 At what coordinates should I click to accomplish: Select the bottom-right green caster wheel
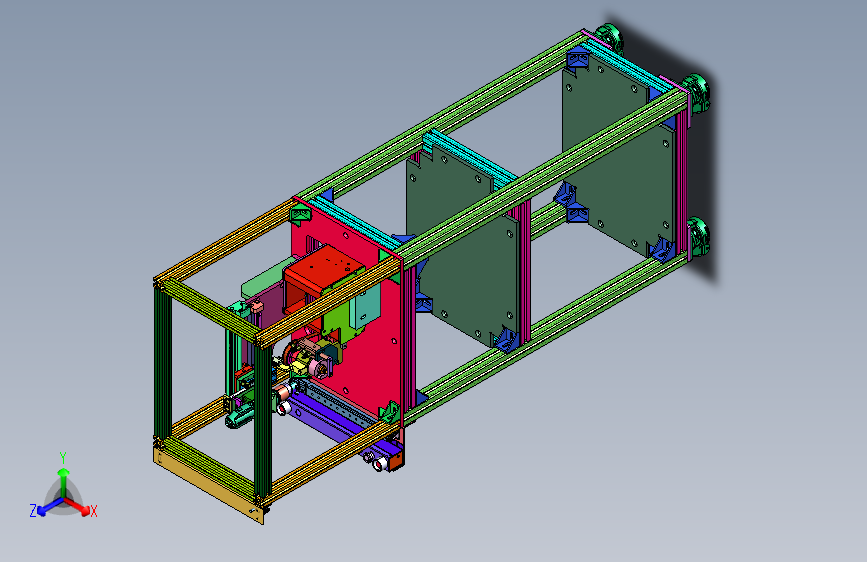click(698, 236)
